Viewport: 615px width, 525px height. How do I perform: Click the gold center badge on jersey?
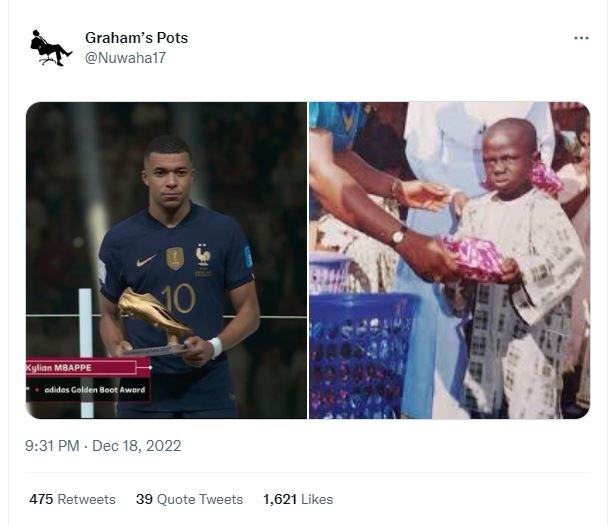point(175,257)
